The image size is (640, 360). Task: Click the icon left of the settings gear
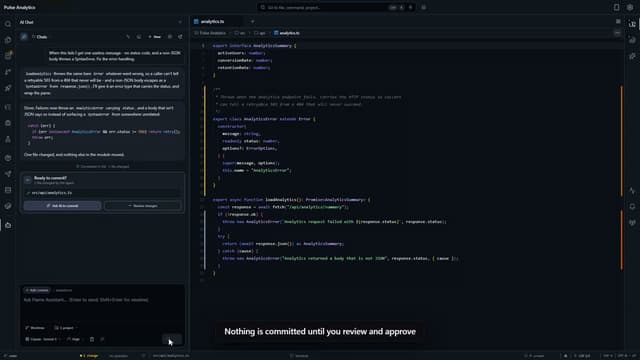pyautogui.click(x=616, y=7)
